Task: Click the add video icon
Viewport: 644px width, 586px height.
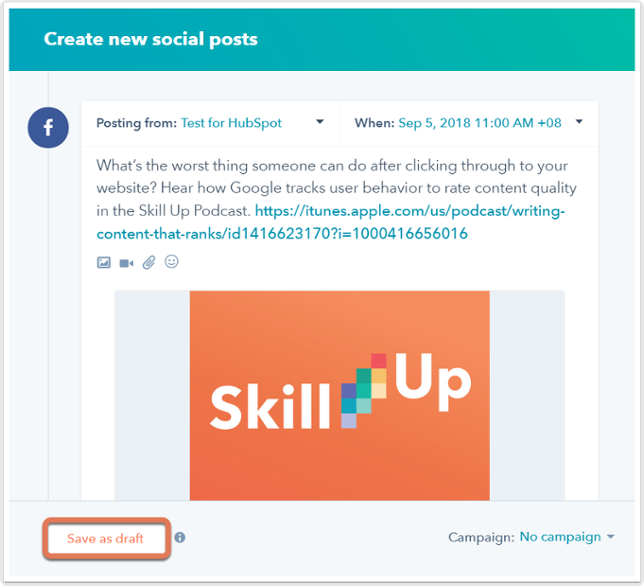Action: point(126,263)
